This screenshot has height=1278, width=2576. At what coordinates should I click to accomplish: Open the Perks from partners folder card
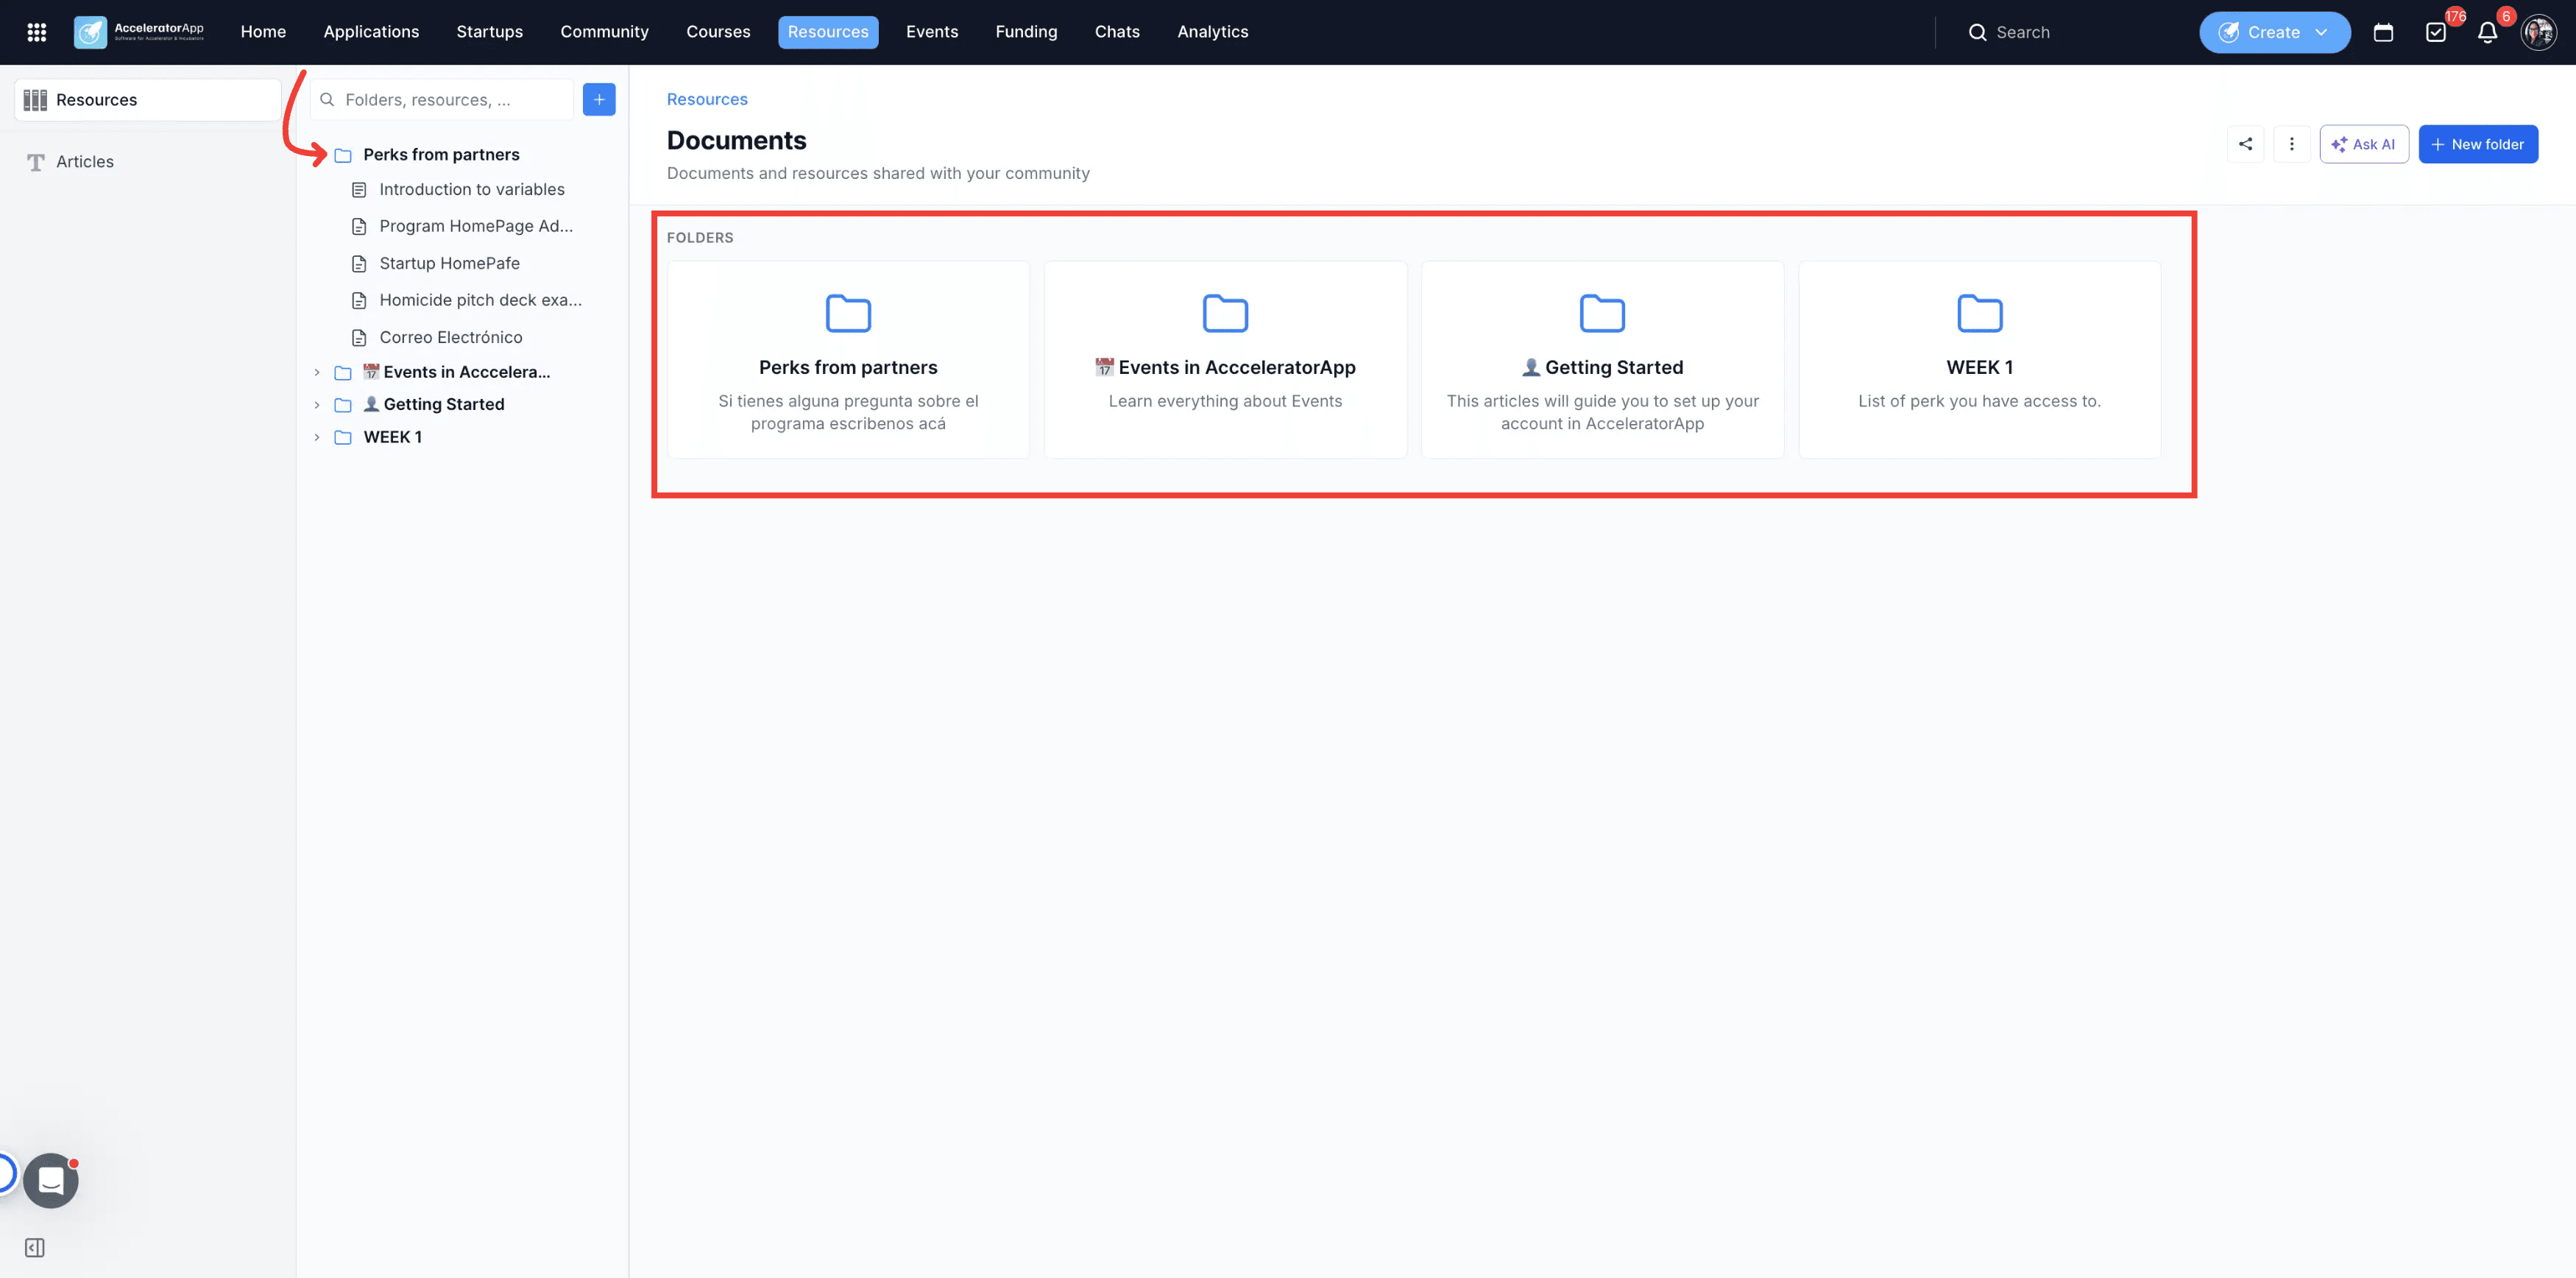(x=848, y=360)
